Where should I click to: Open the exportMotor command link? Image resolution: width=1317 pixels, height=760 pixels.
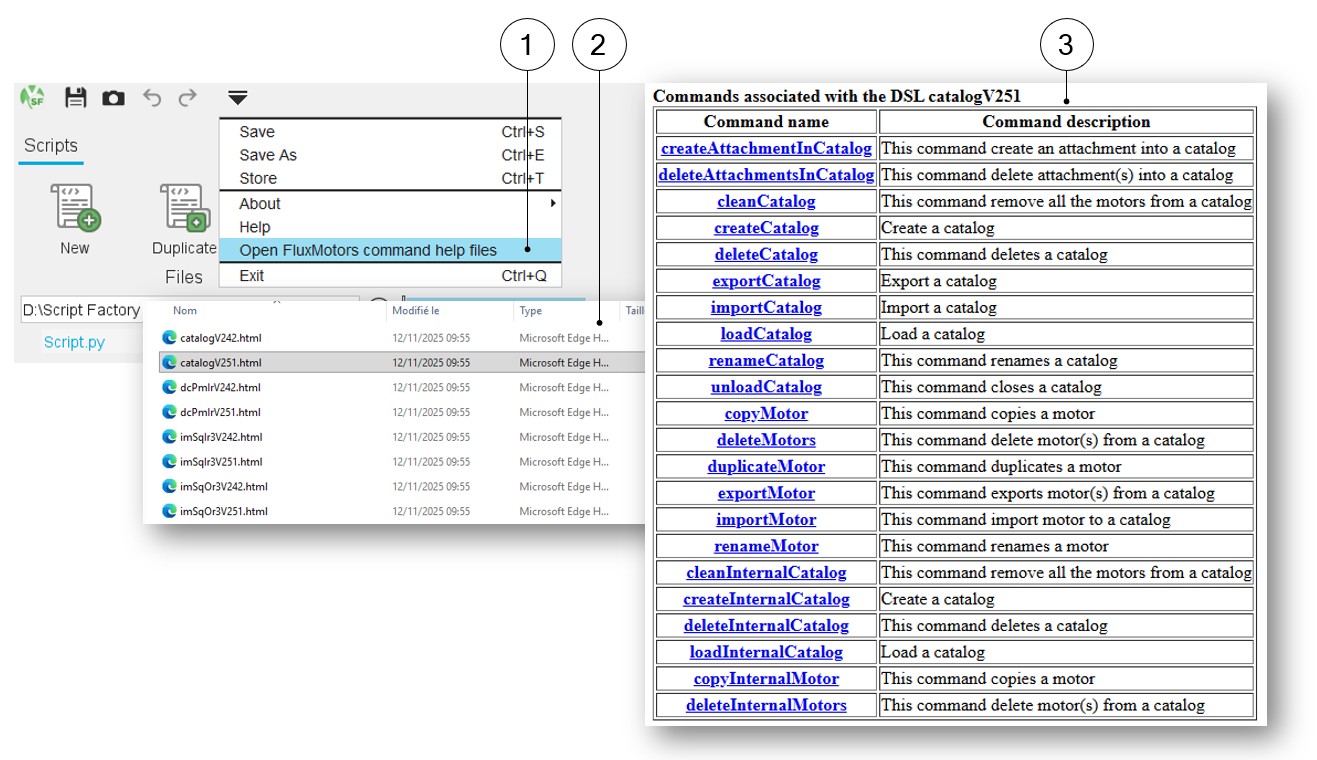pyautogui.click(x=766, y=493)
